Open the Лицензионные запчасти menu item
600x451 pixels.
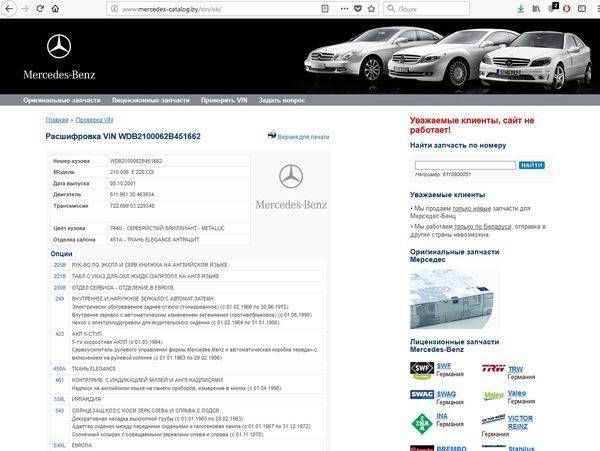point(151,100)
